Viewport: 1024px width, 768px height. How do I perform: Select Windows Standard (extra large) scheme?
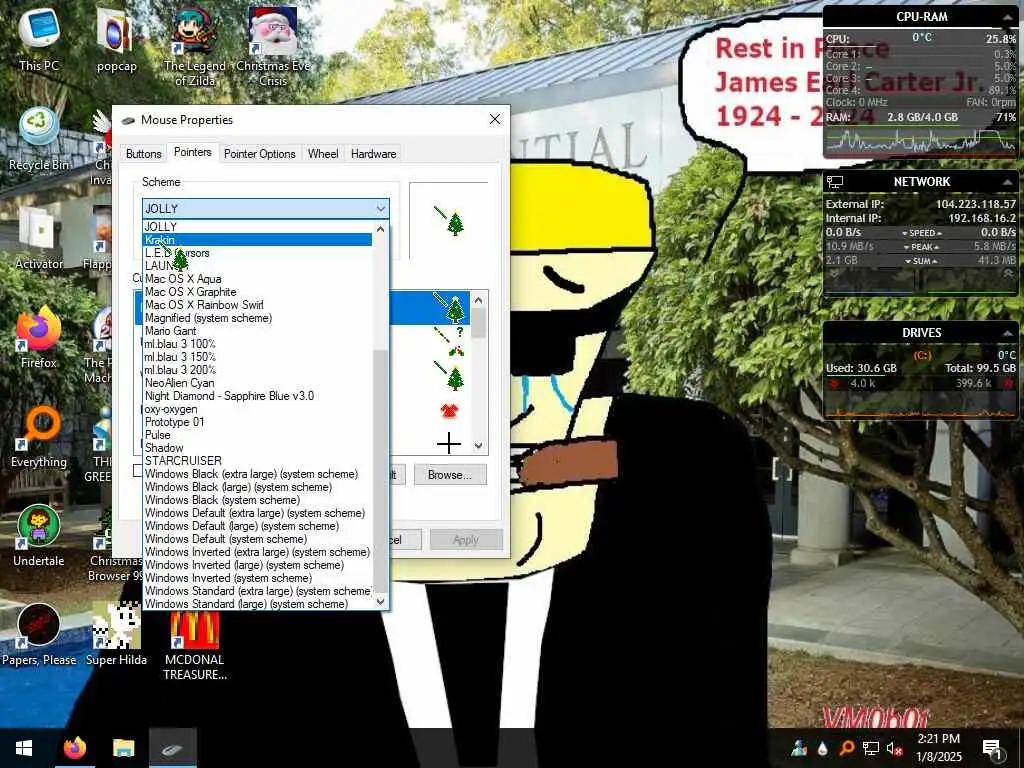(x=257, y=591)
